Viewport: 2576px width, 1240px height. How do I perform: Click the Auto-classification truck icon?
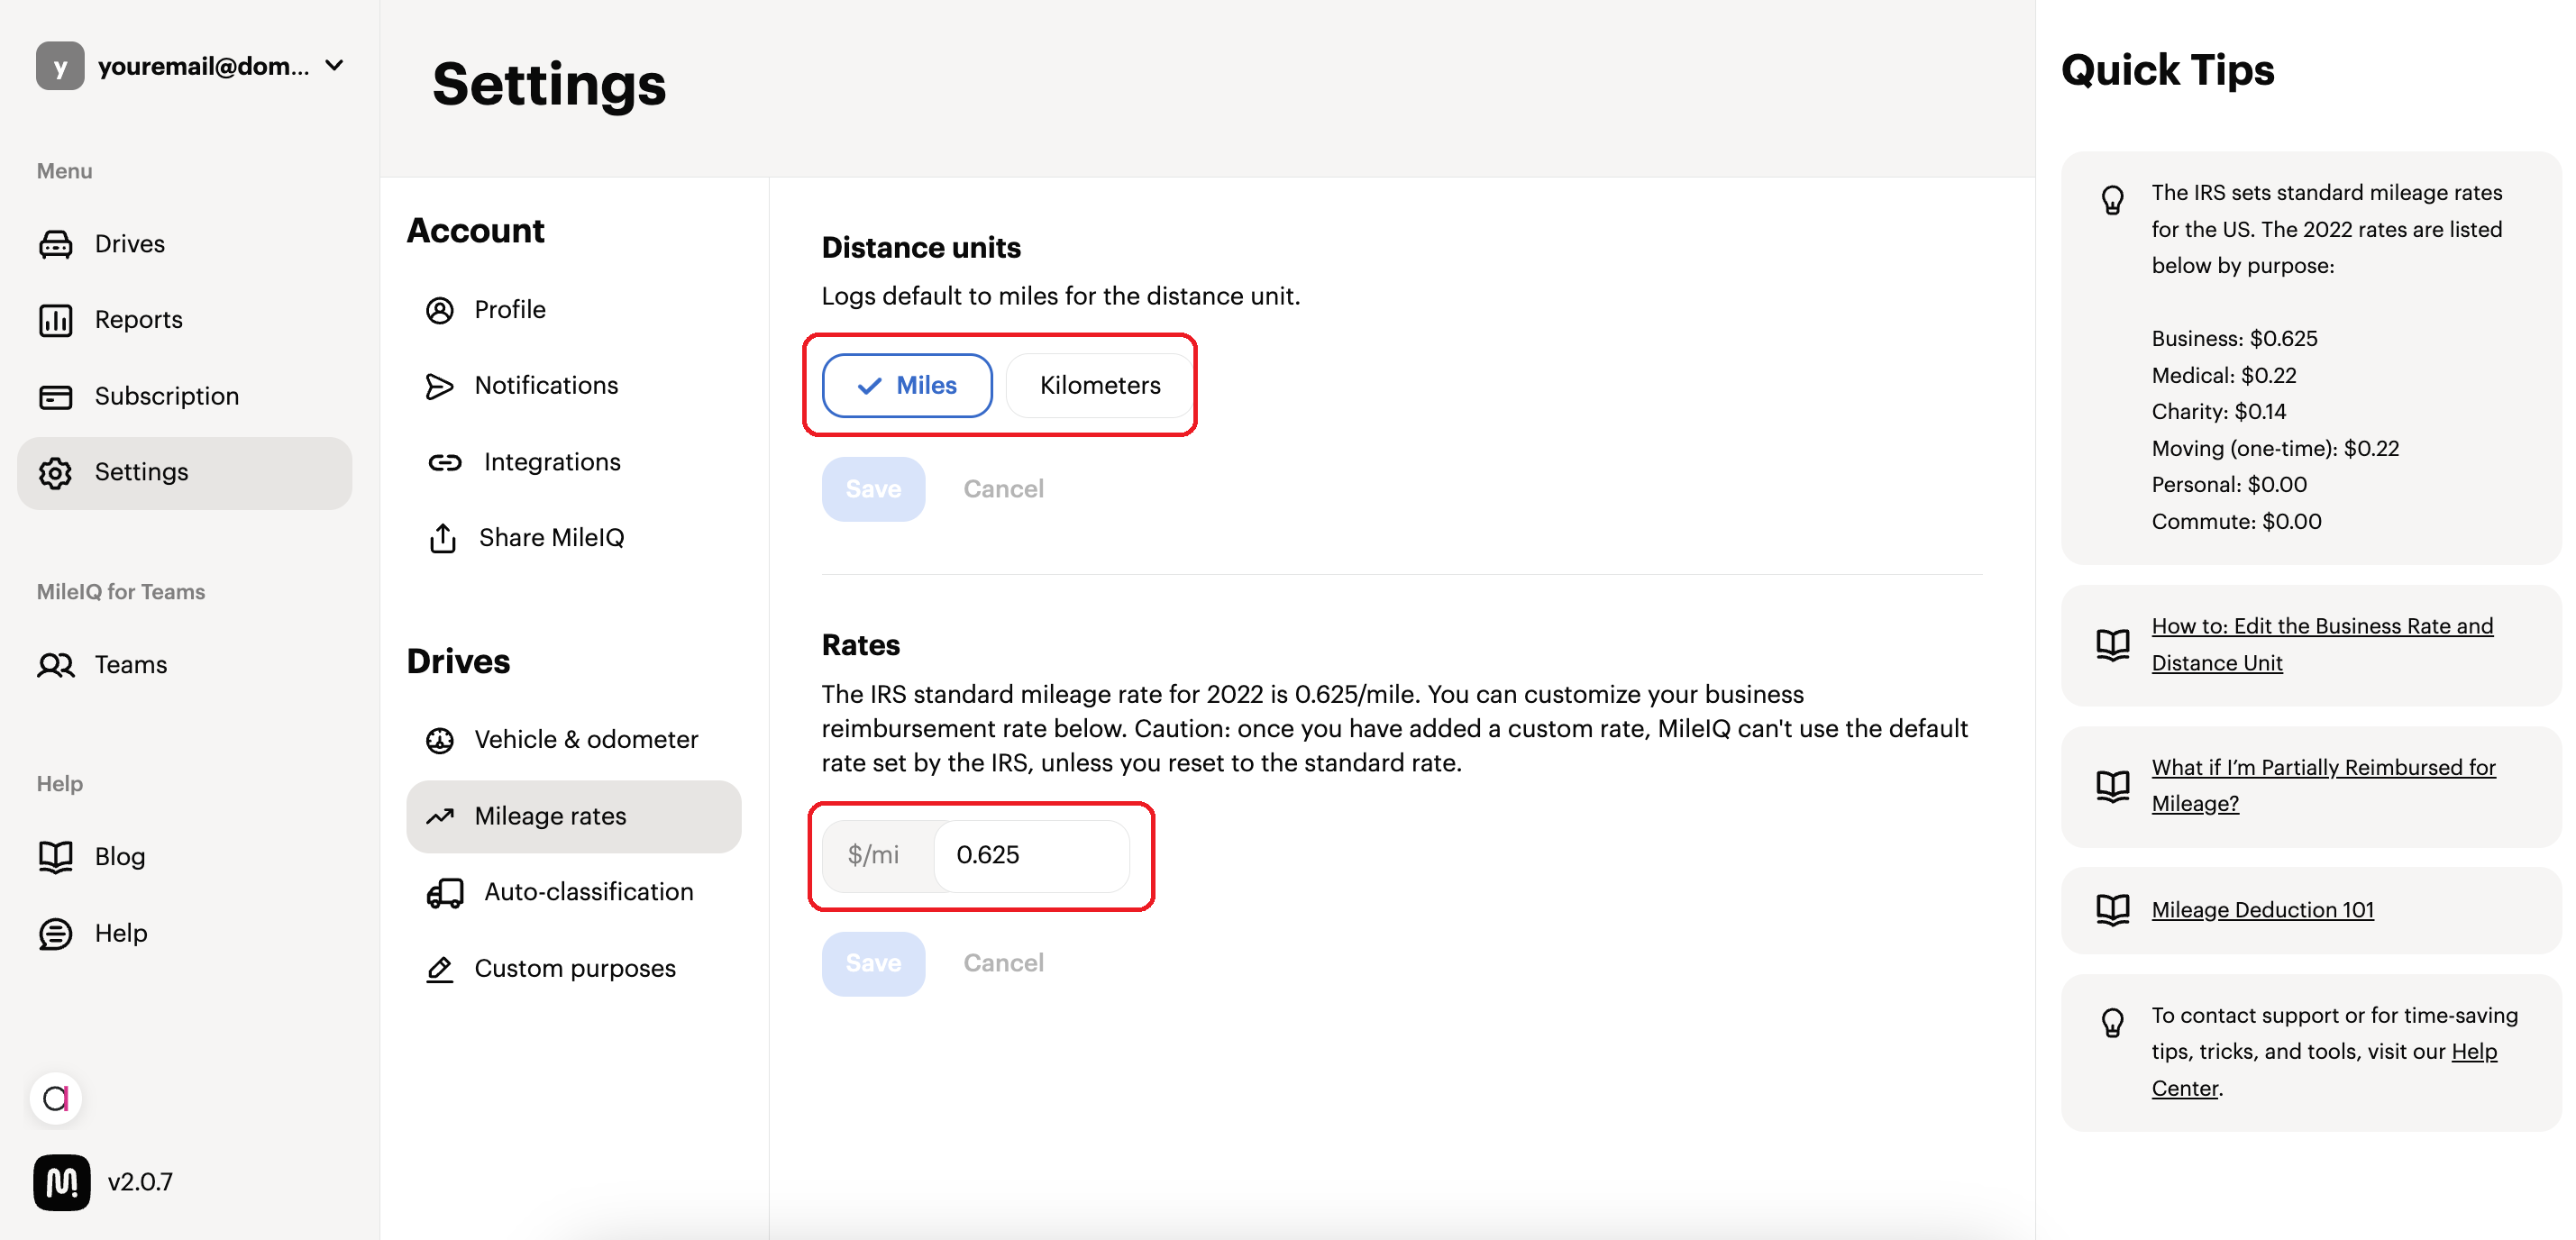[x=445, y=893]
